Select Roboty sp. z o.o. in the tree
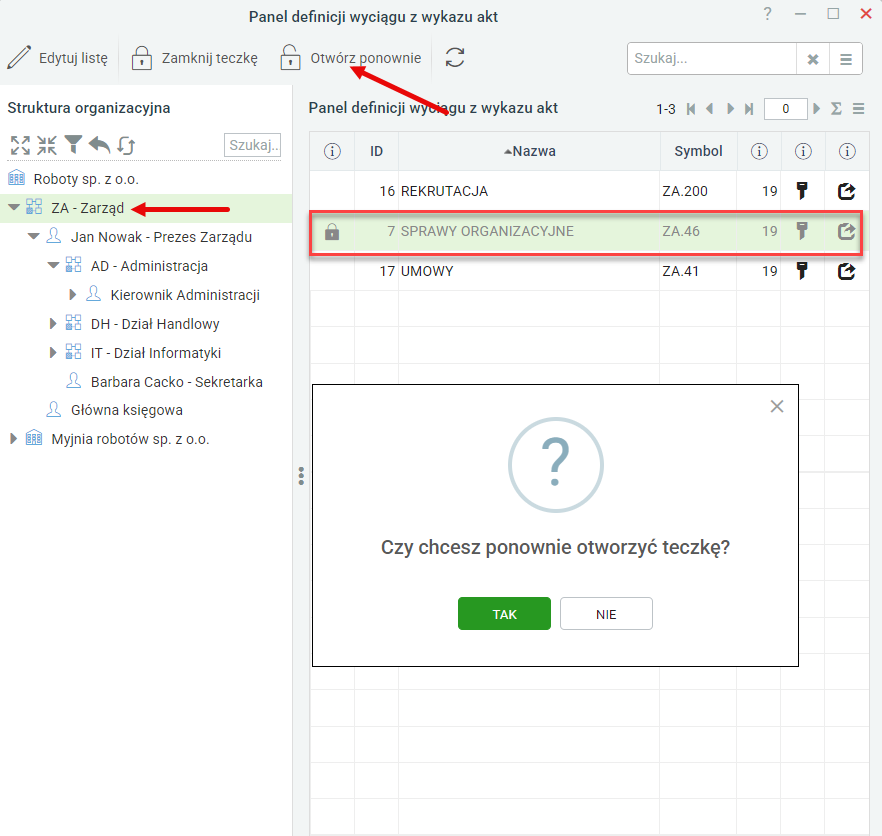Screen dimensions: 882x836 coord(86,179)
